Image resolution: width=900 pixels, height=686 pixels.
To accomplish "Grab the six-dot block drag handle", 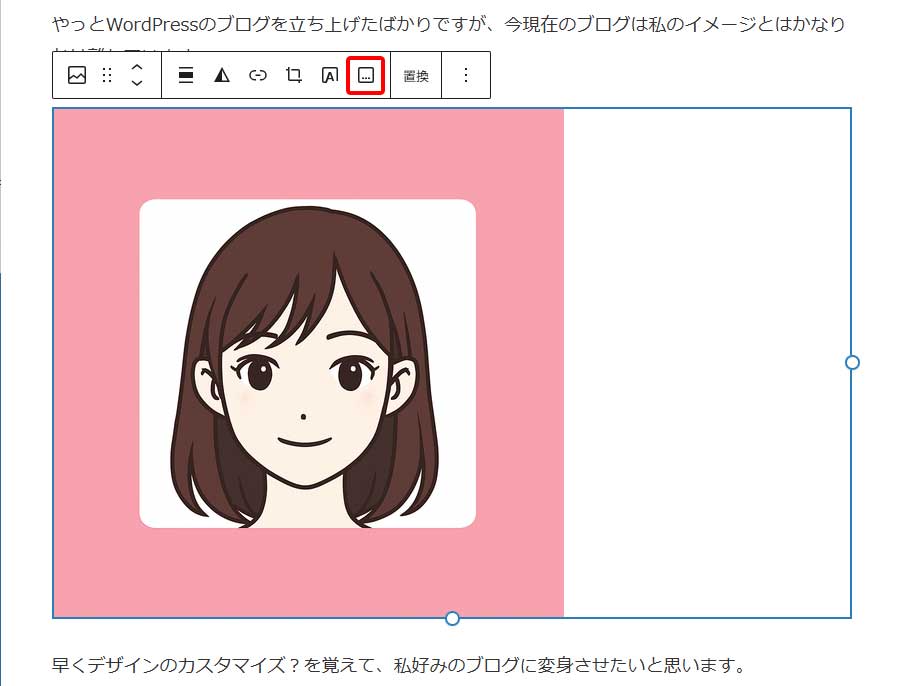I will [108, 75].
